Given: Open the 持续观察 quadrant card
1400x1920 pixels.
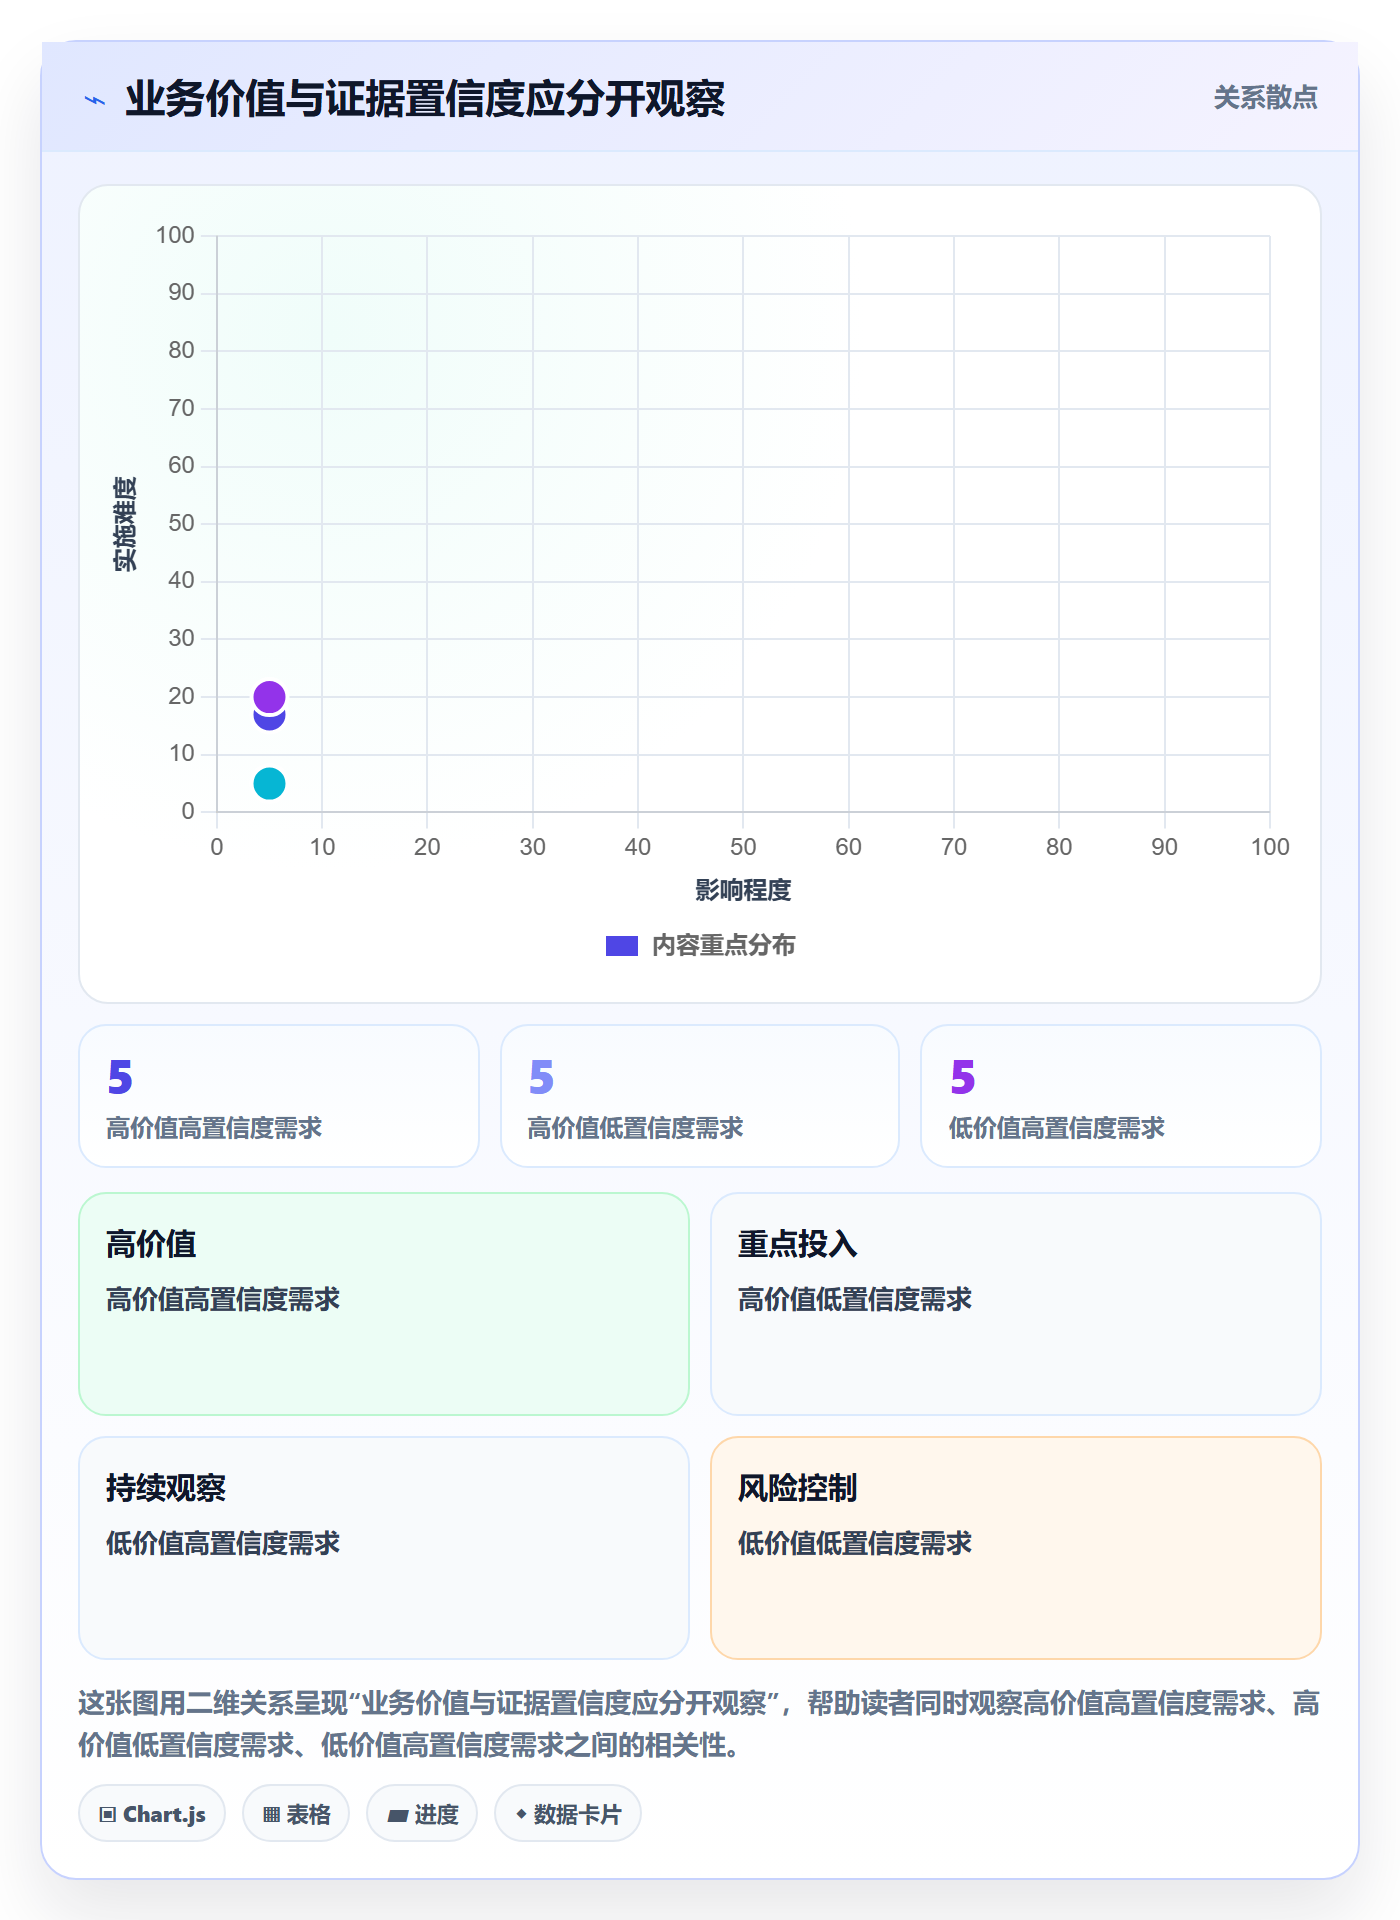Looking at the screenshot, I should (384, 1547).
